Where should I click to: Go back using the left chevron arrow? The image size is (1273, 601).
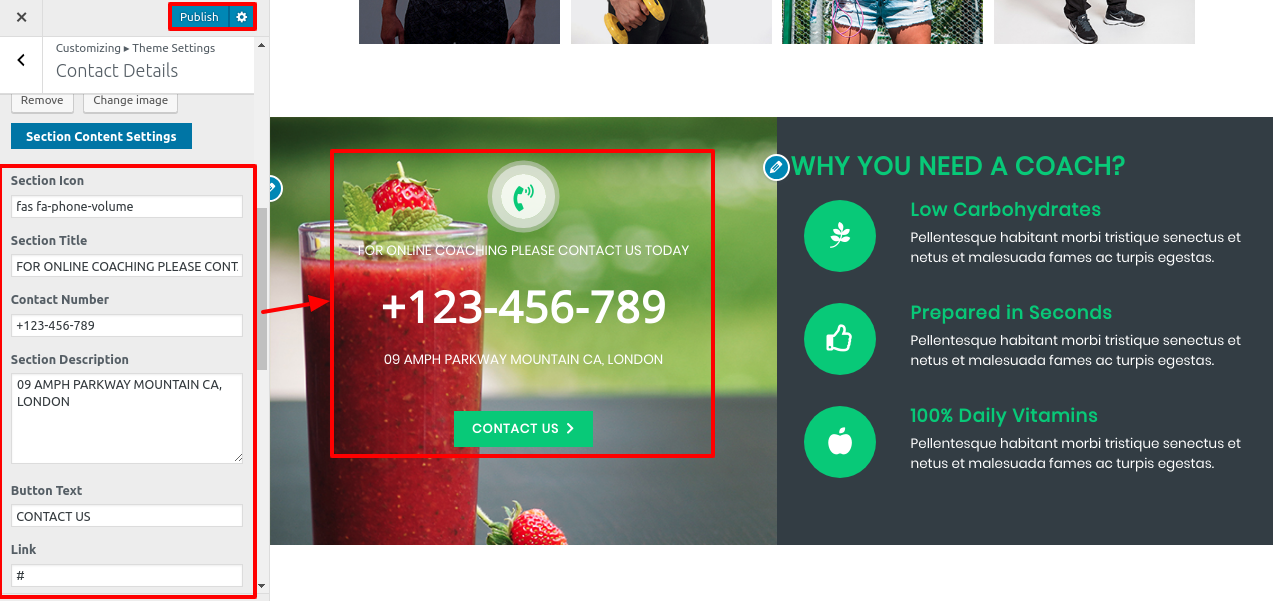21,61
